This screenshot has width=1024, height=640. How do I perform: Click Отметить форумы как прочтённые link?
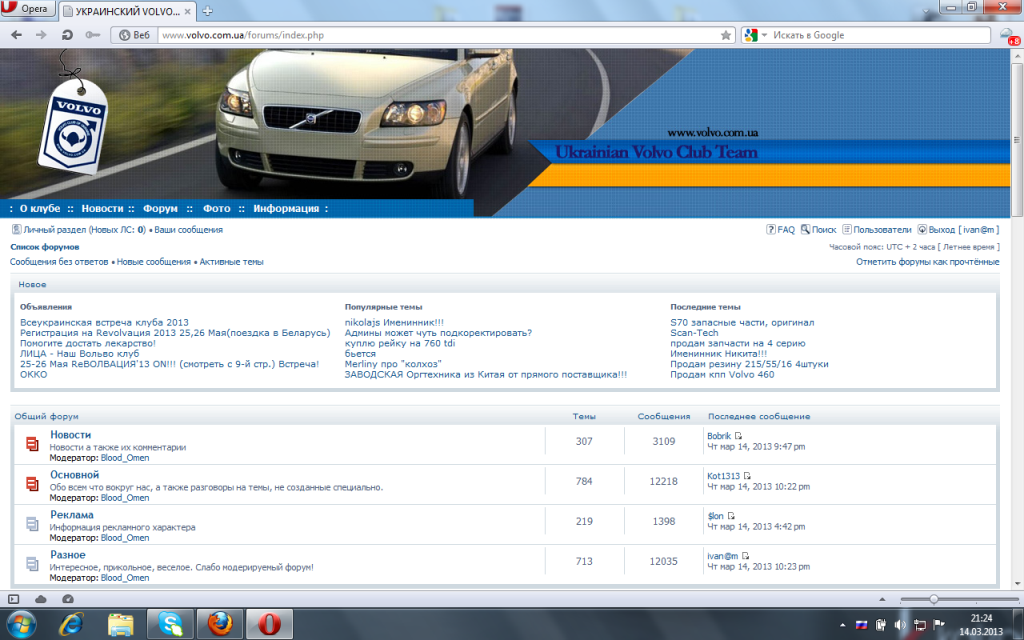(927, 262)
